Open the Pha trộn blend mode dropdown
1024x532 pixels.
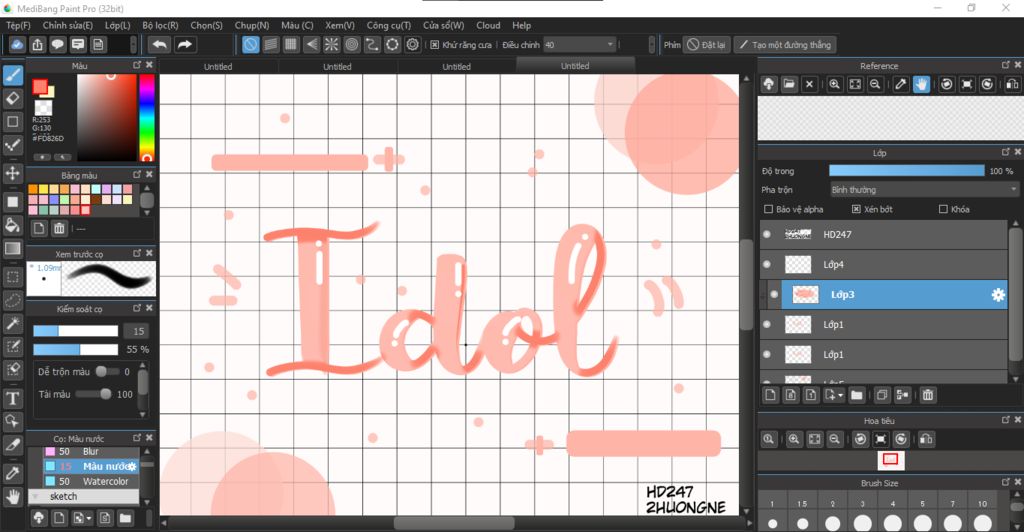[x=923, y=190]
